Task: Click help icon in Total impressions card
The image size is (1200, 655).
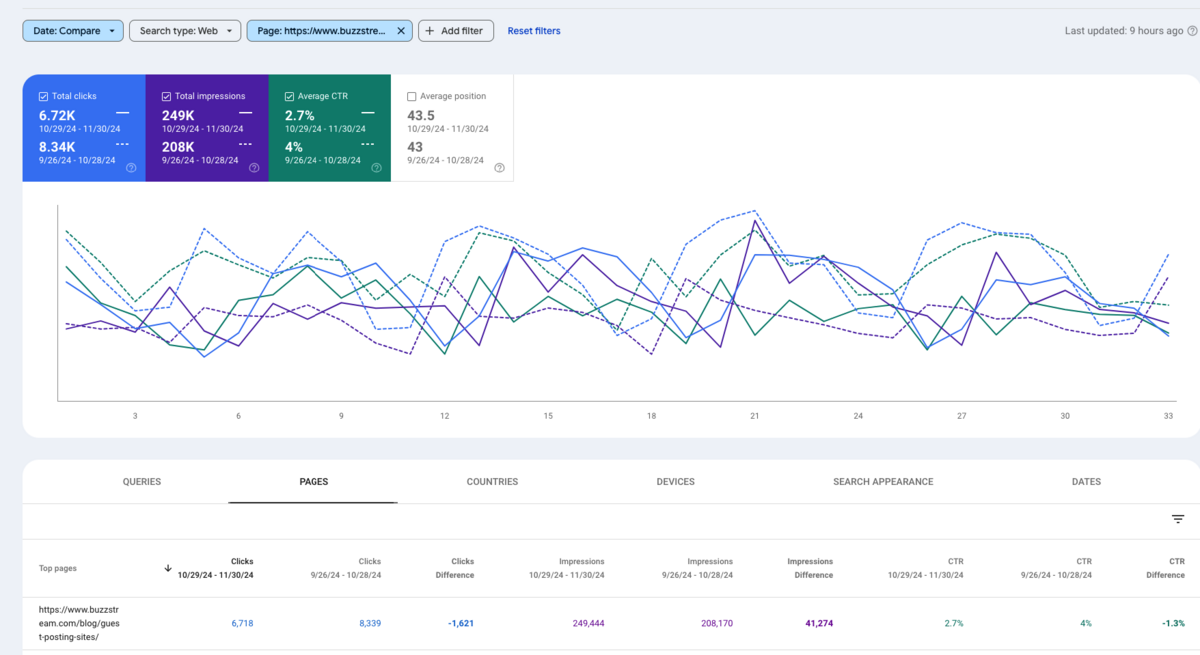Action: point(254,168)
